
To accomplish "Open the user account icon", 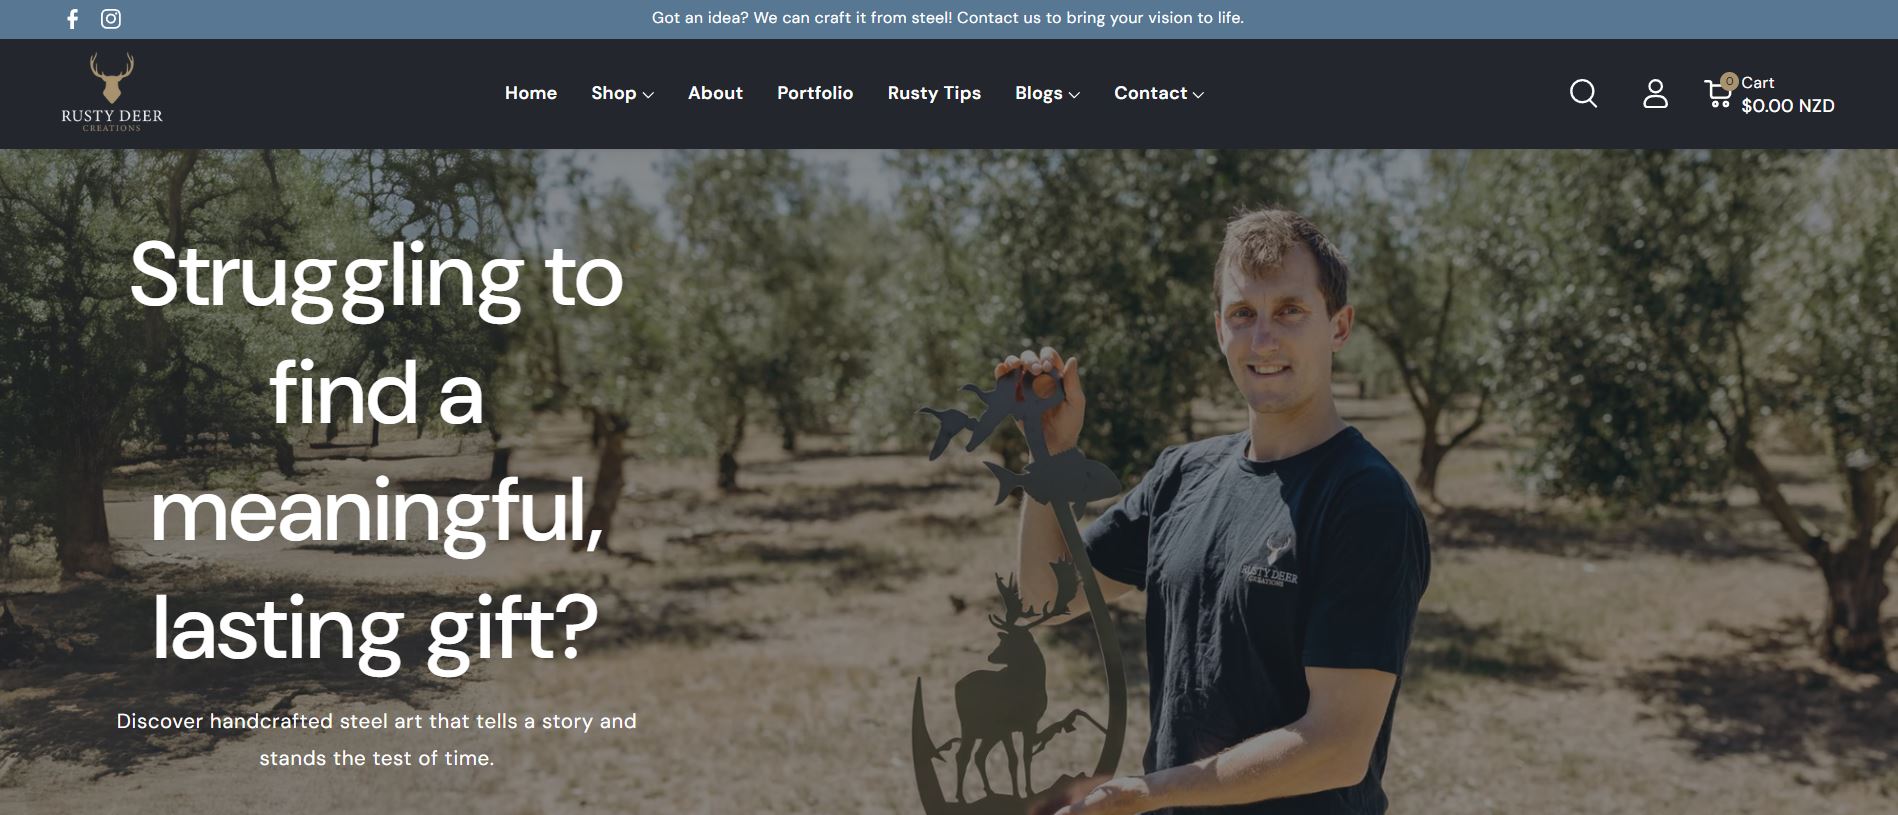I will click(1655, 93).
